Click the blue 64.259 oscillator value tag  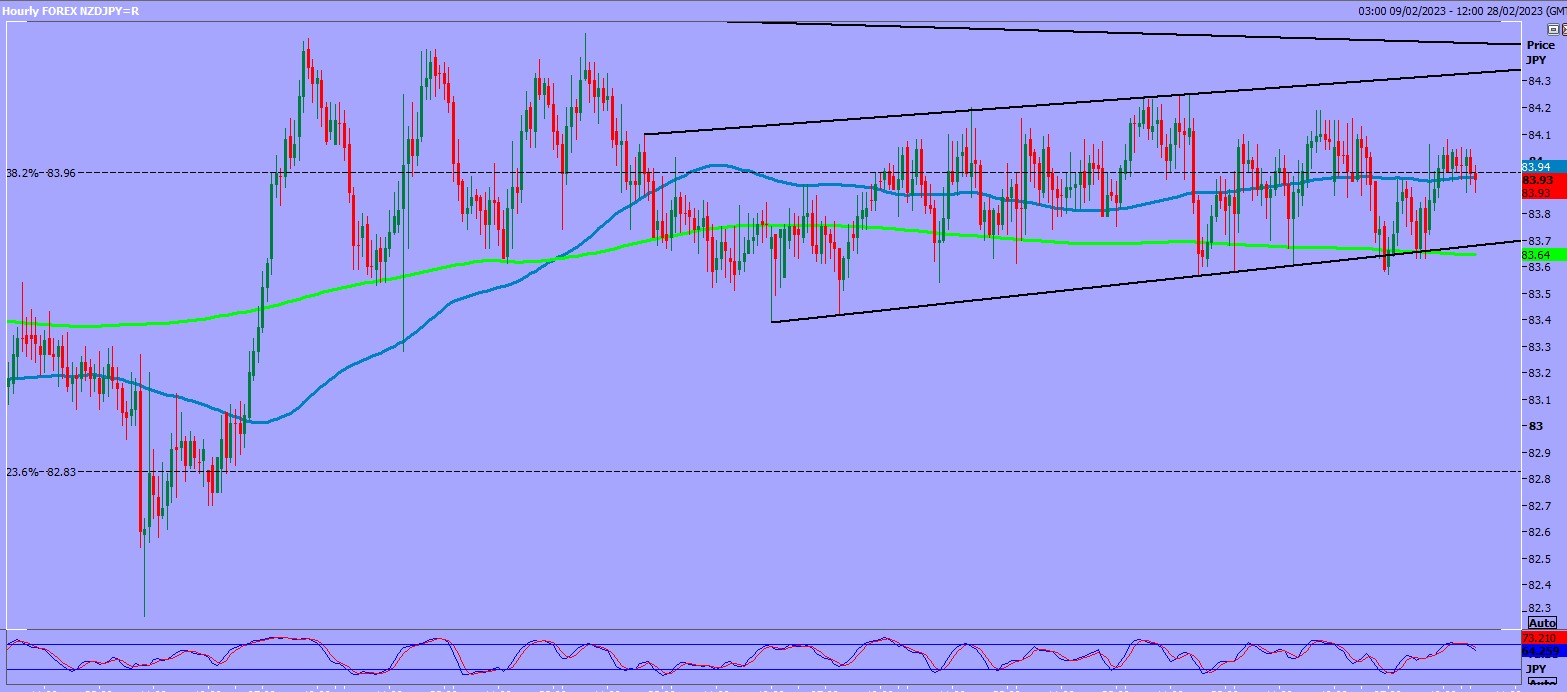pos(1538,650)
